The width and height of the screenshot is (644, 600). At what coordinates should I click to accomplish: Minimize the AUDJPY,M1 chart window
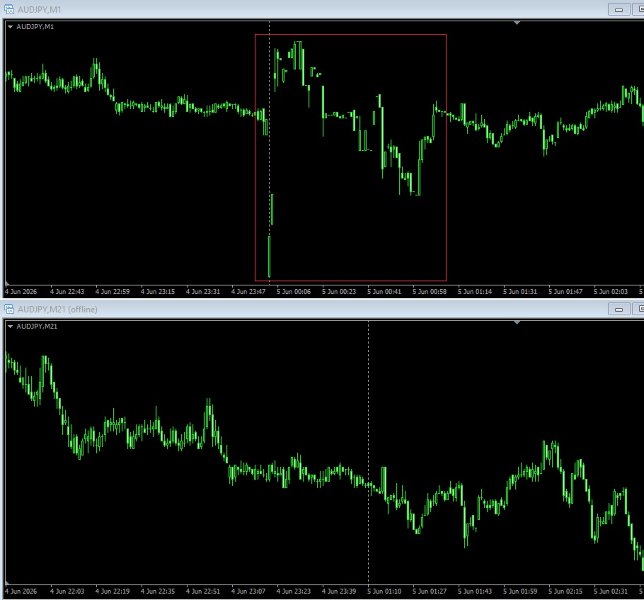click(619, 9)
